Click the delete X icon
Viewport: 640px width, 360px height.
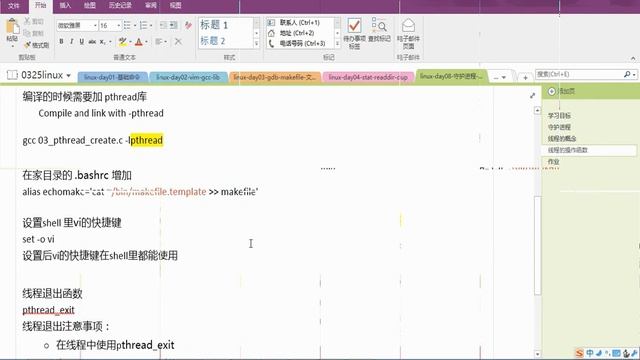(x=178, y=41)
